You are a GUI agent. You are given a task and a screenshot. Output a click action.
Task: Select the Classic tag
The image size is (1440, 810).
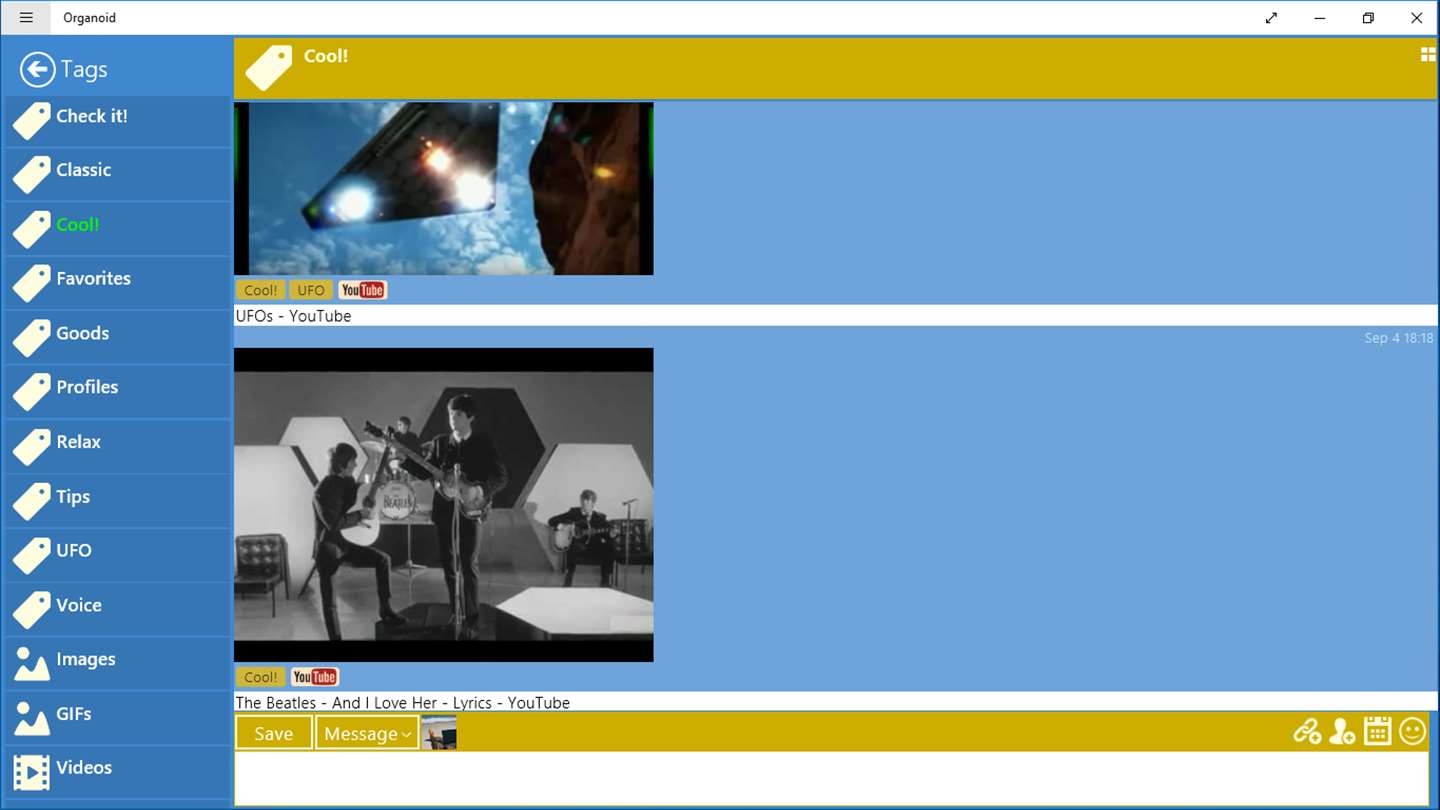[x=117, y=175]
